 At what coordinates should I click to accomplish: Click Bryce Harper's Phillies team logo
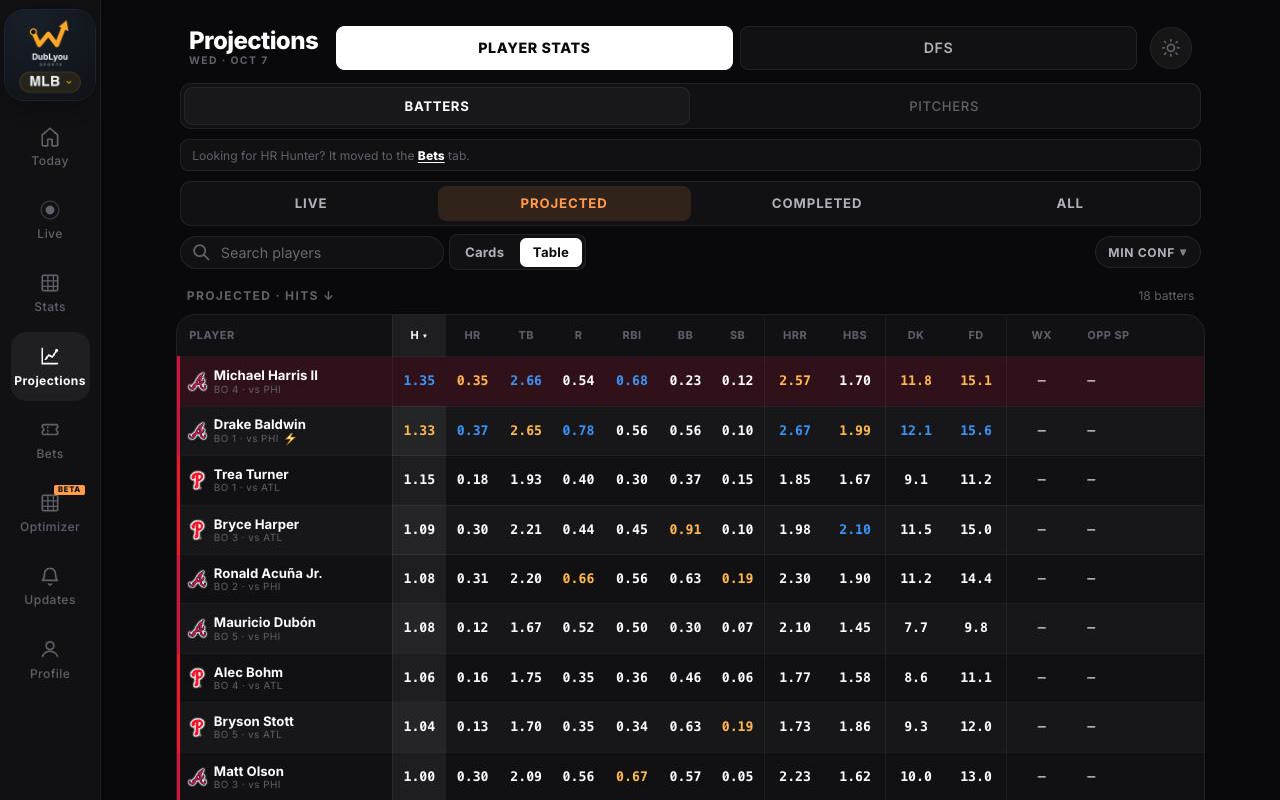198,529
